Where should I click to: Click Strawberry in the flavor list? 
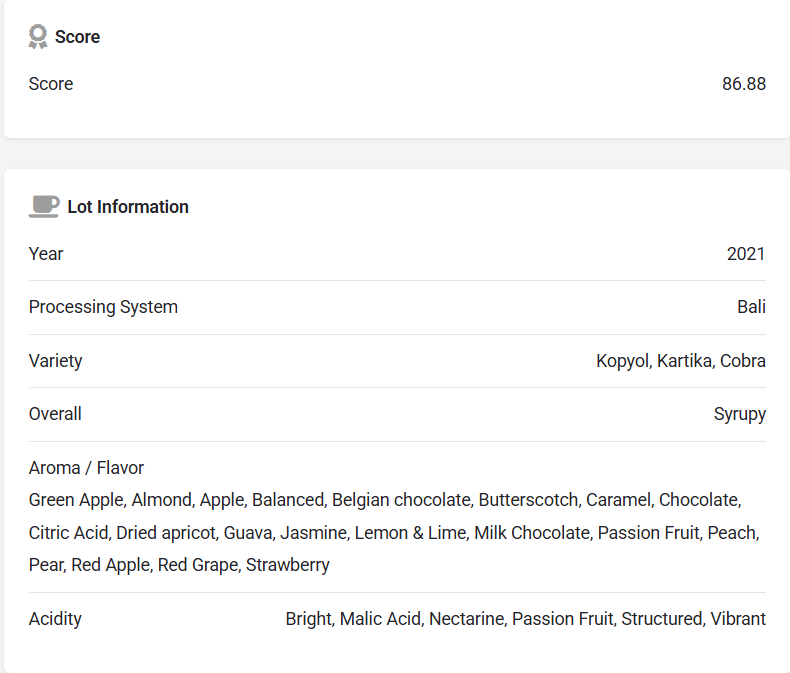point(288,565)
